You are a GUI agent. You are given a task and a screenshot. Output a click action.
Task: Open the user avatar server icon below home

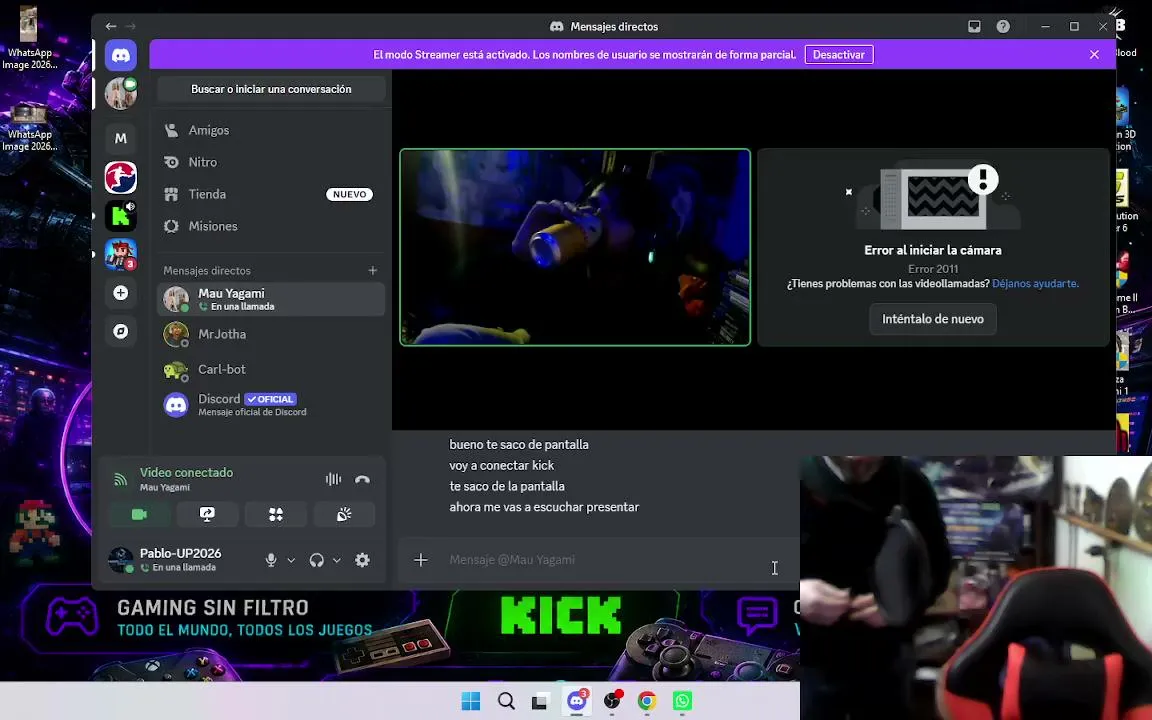pyautogui.click(x=120, y=93)
